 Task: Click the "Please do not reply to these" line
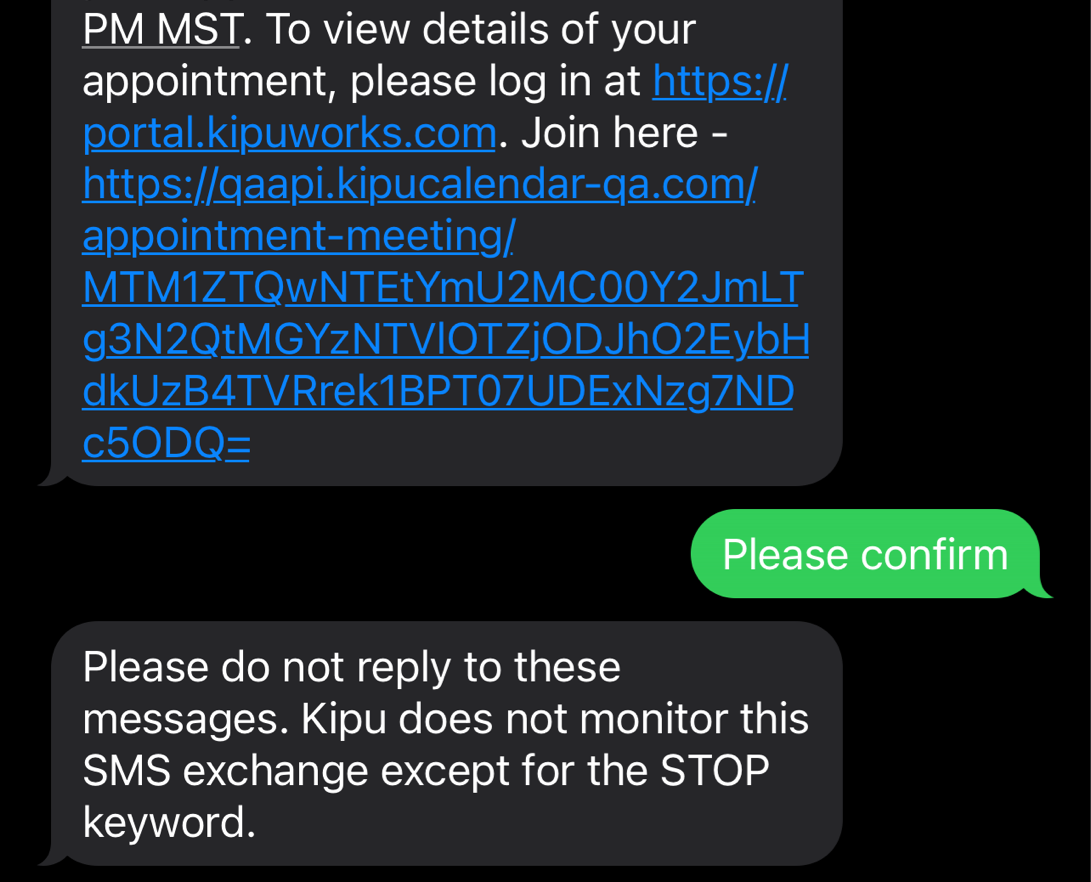[351, 667]
